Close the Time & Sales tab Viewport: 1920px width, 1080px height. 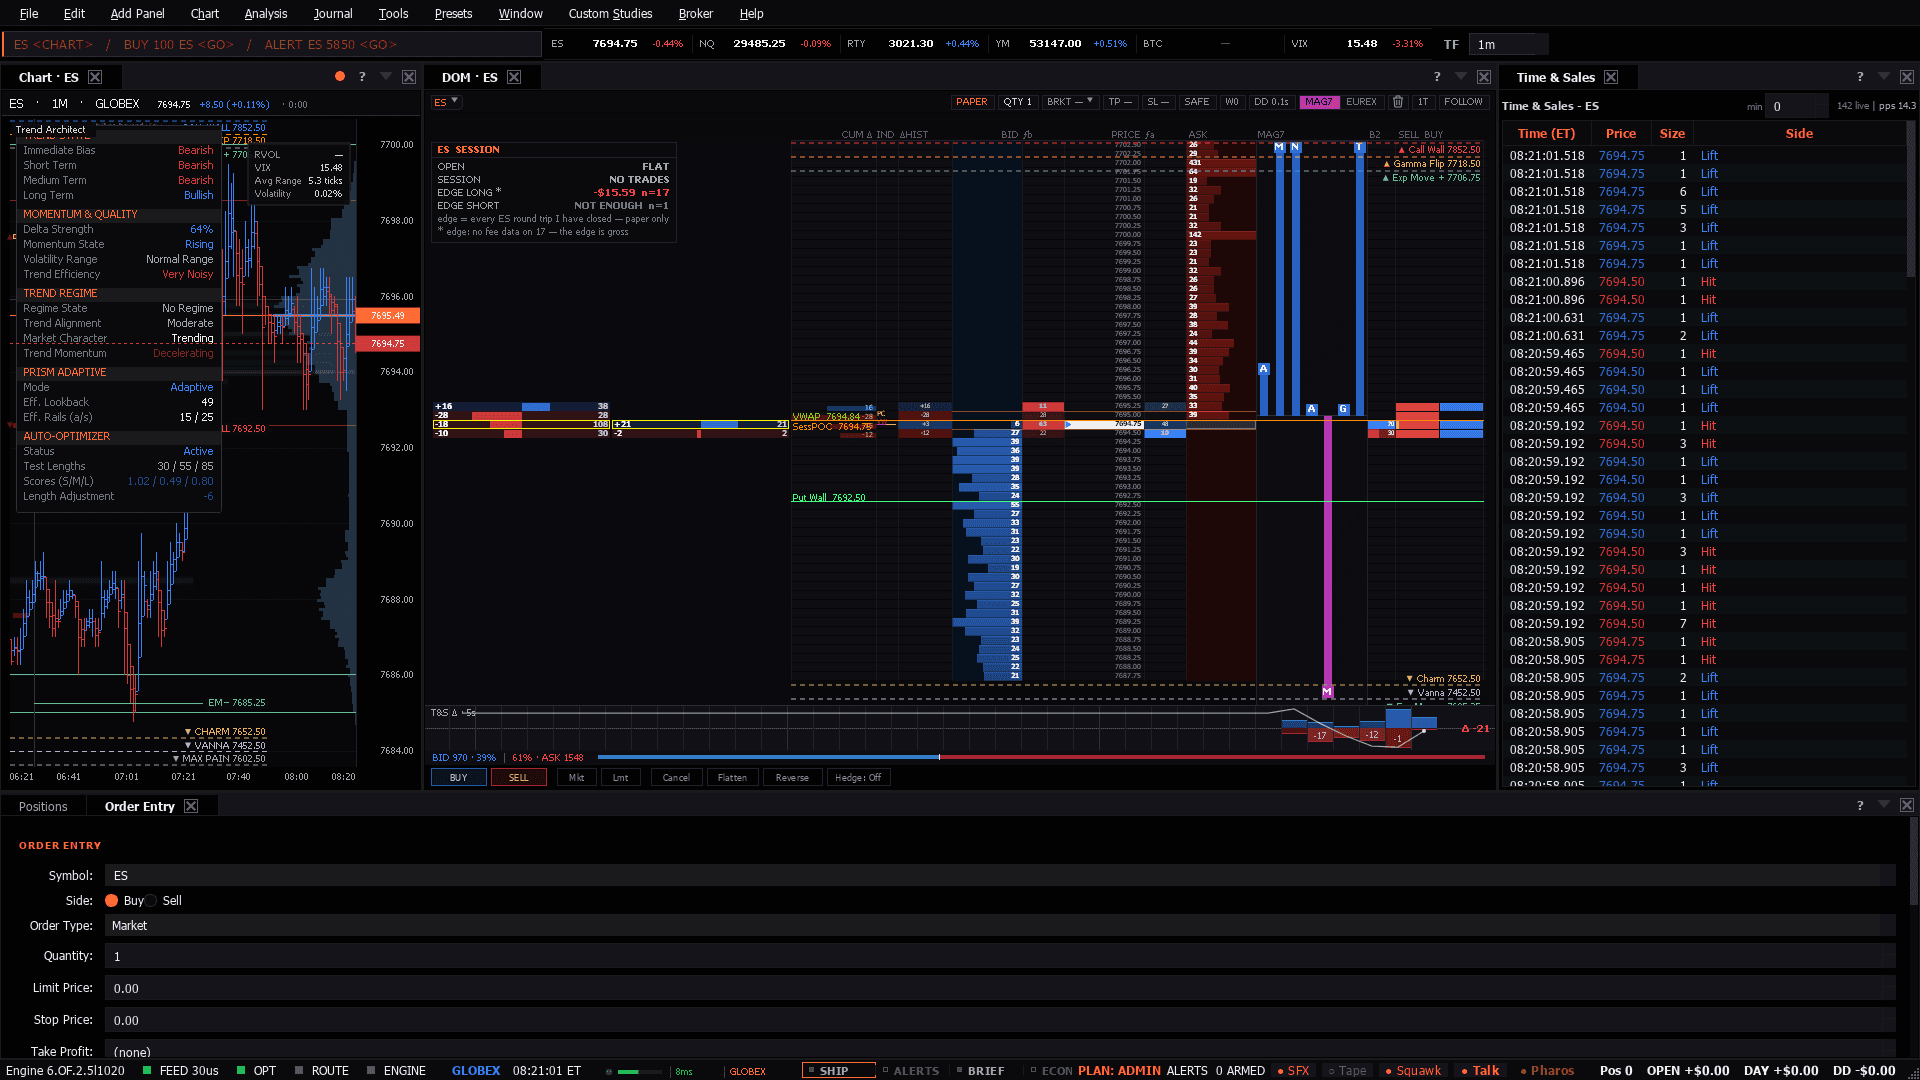coord(1611,77)
